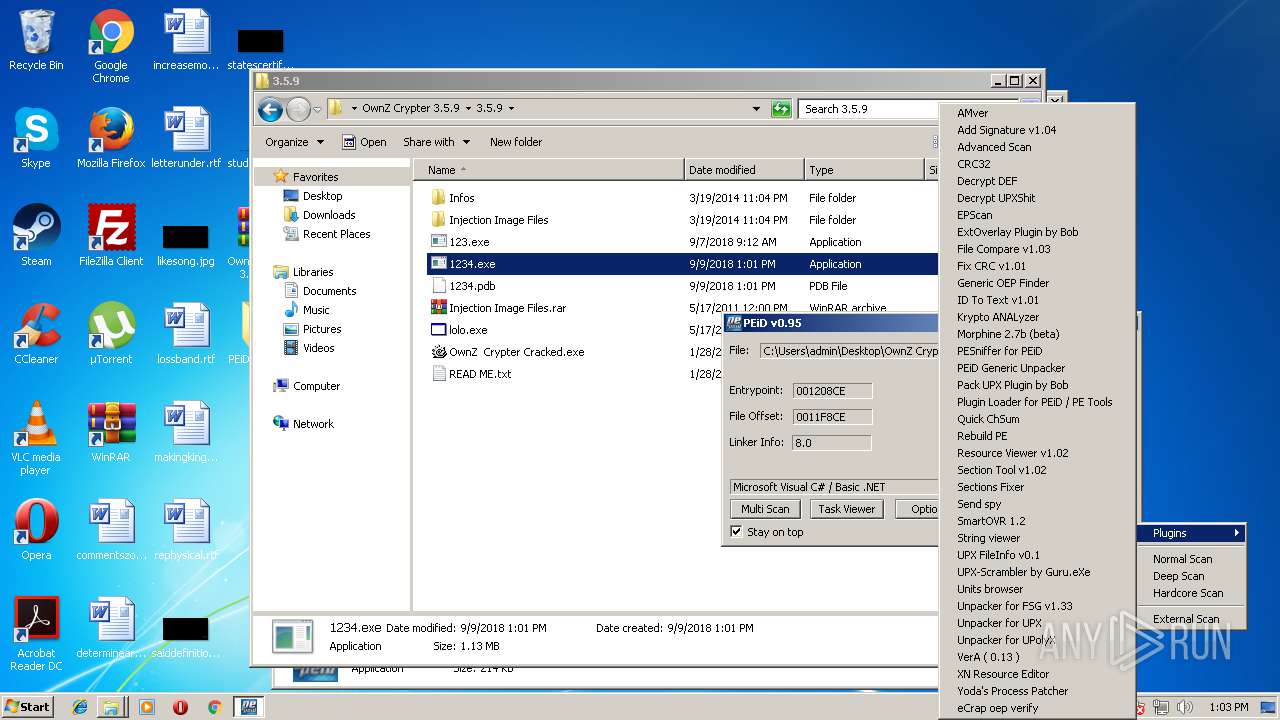
Task: Click the Start button
Action: (28, 707)
